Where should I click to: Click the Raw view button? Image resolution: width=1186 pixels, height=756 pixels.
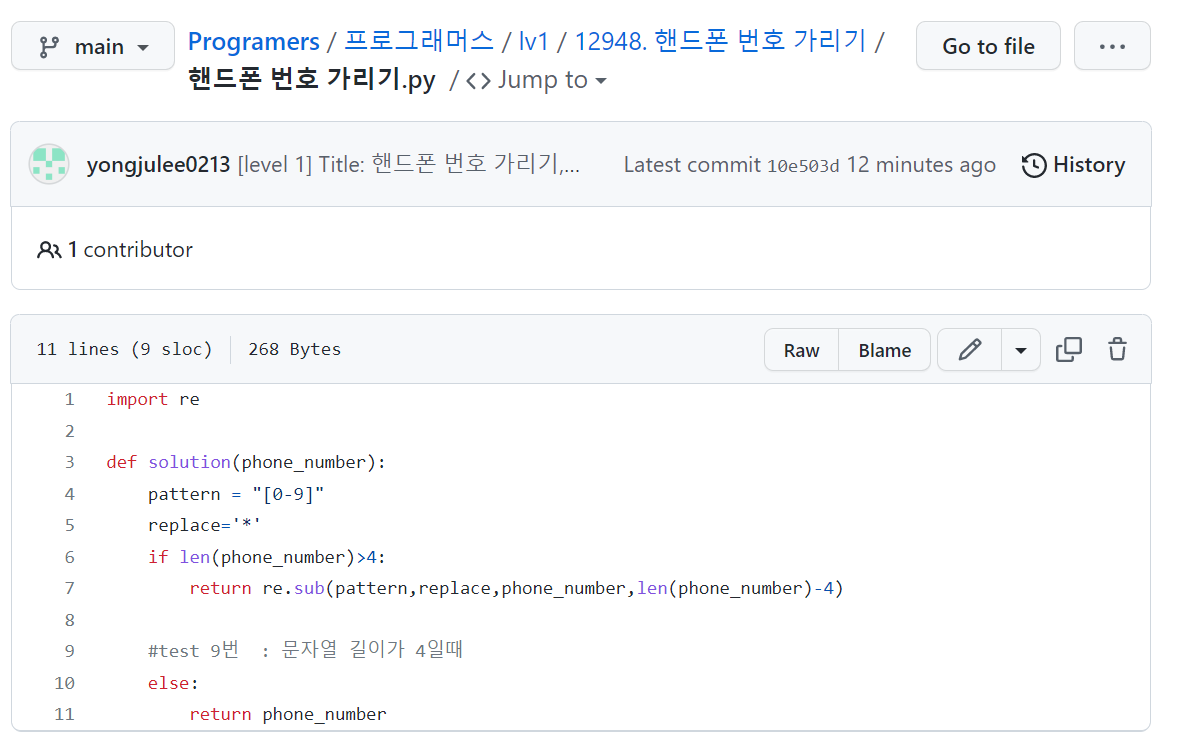[801, 350]
